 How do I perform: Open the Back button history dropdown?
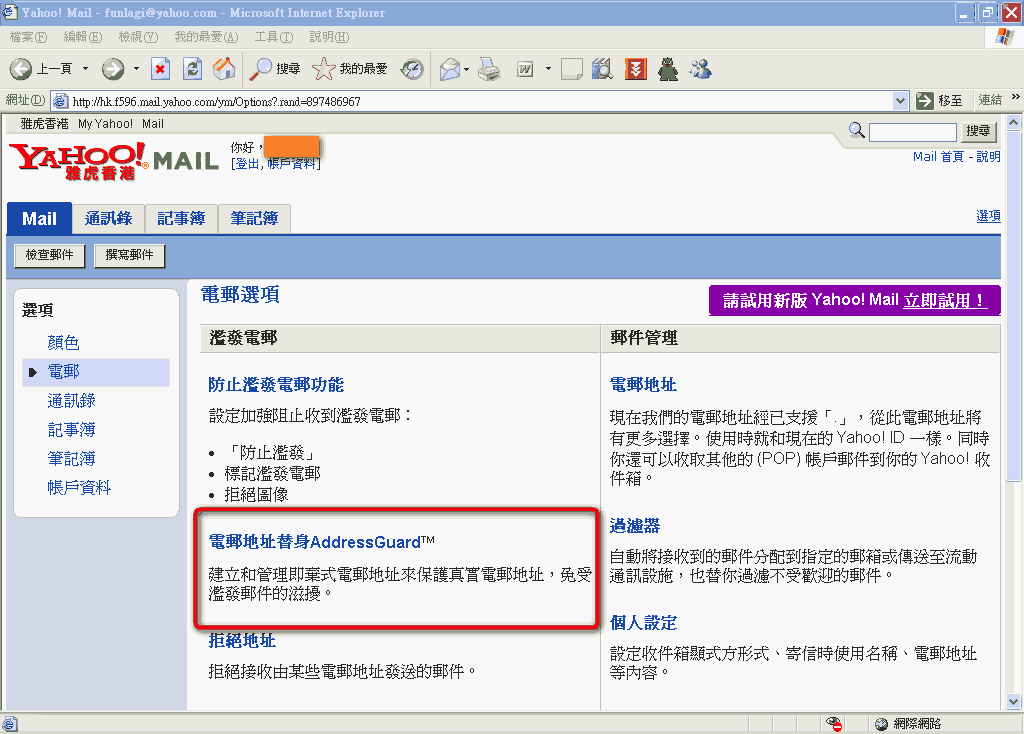[86, 69]
